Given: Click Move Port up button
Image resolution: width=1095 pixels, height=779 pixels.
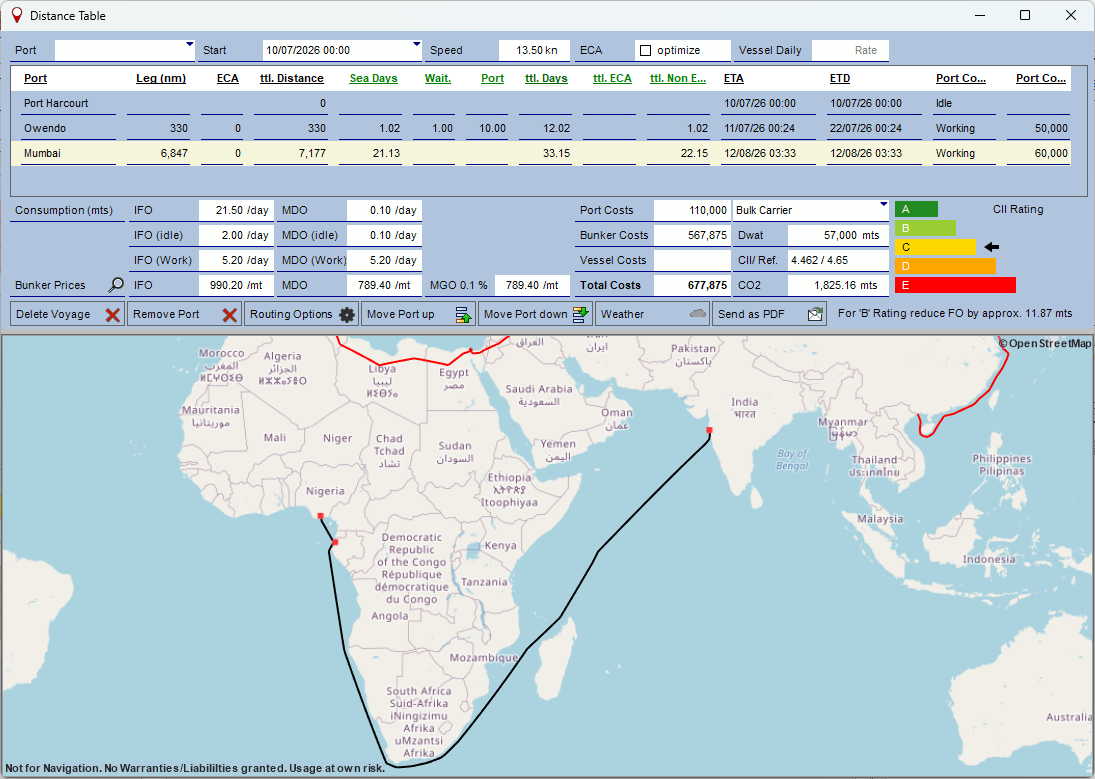Looking at the screenshot, I should click(x=418, y=314).
